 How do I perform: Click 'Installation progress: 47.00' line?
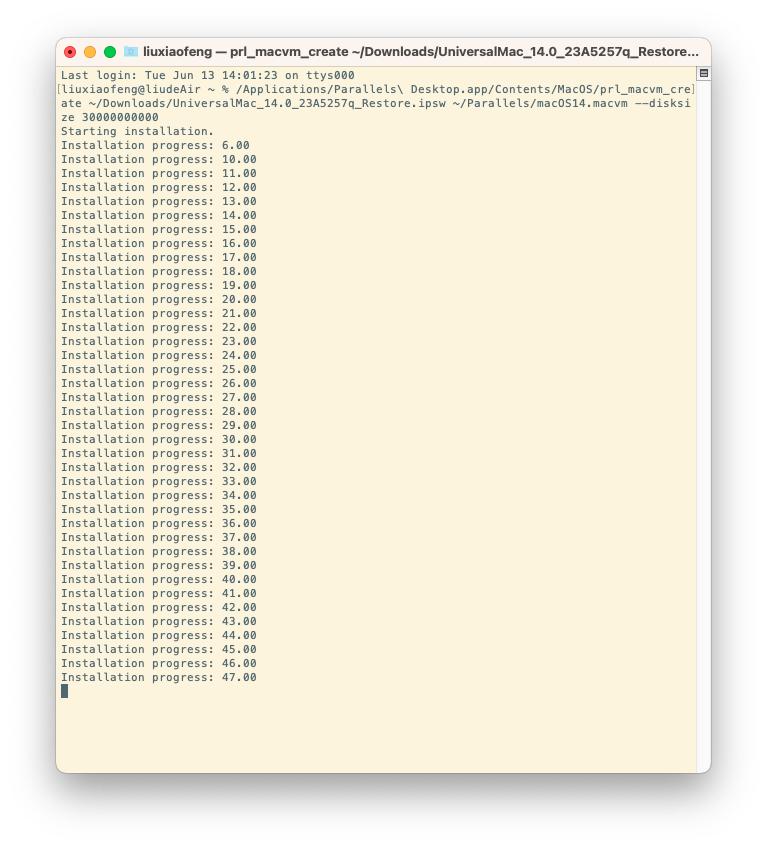click(158, 677)
